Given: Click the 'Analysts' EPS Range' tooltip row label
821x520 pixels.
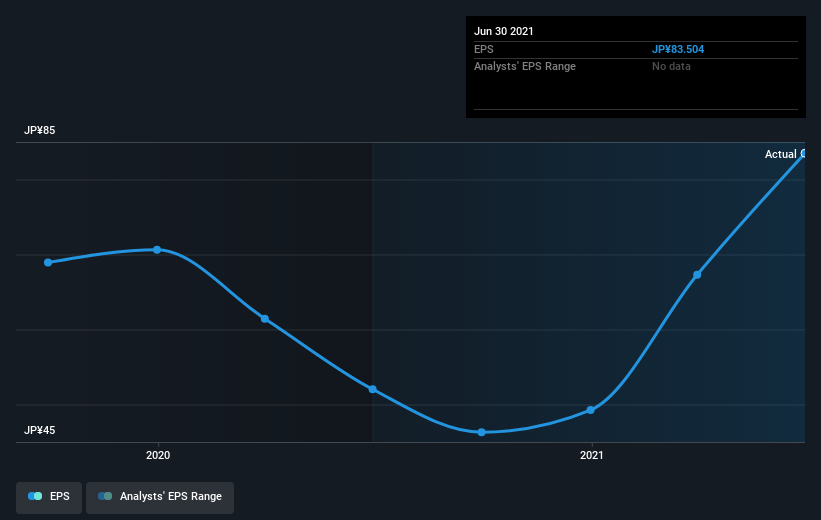Looking at the screenshot, I should coord(525,67).
